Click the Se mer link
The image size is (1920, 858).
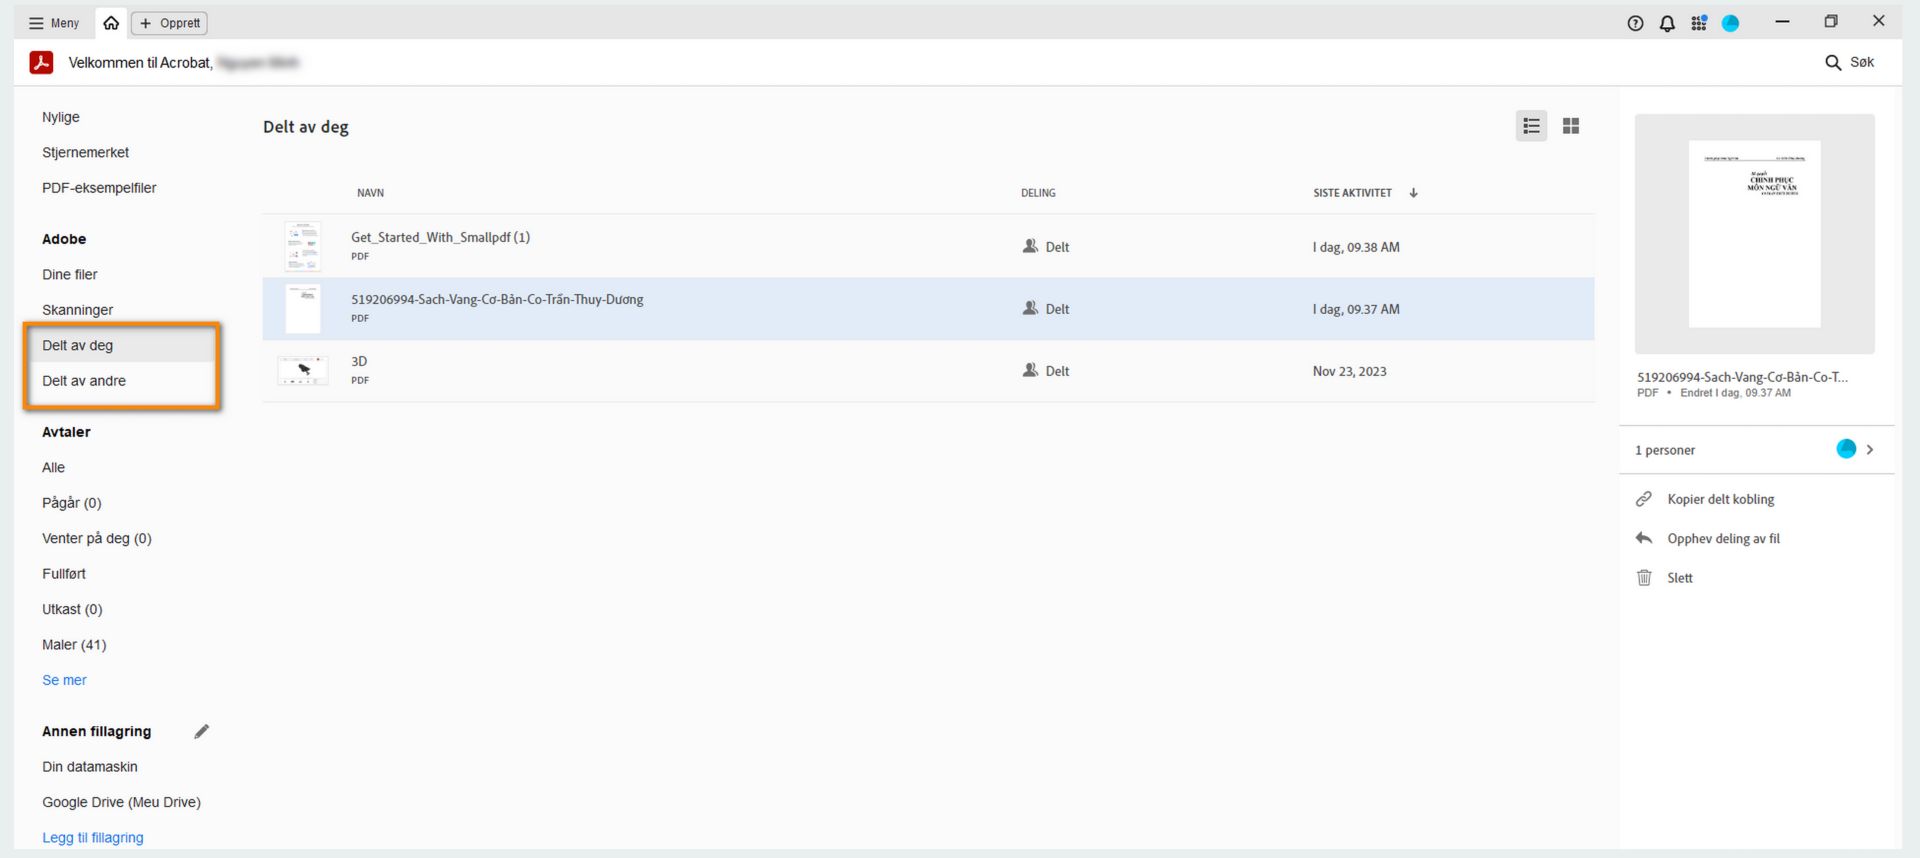point(64,680)
